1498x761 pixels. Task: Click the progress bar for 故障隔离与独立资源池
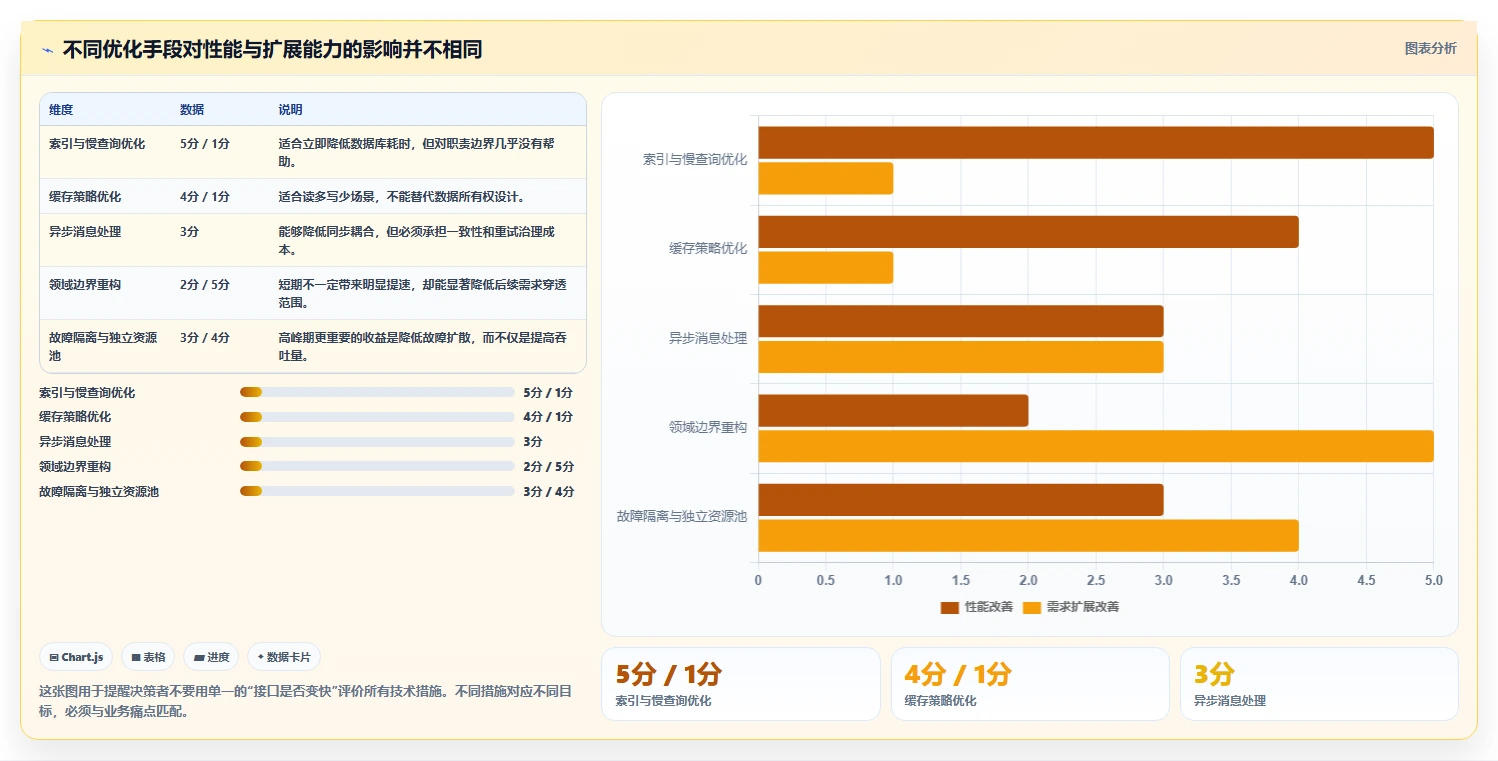click(x=377, y=491)
